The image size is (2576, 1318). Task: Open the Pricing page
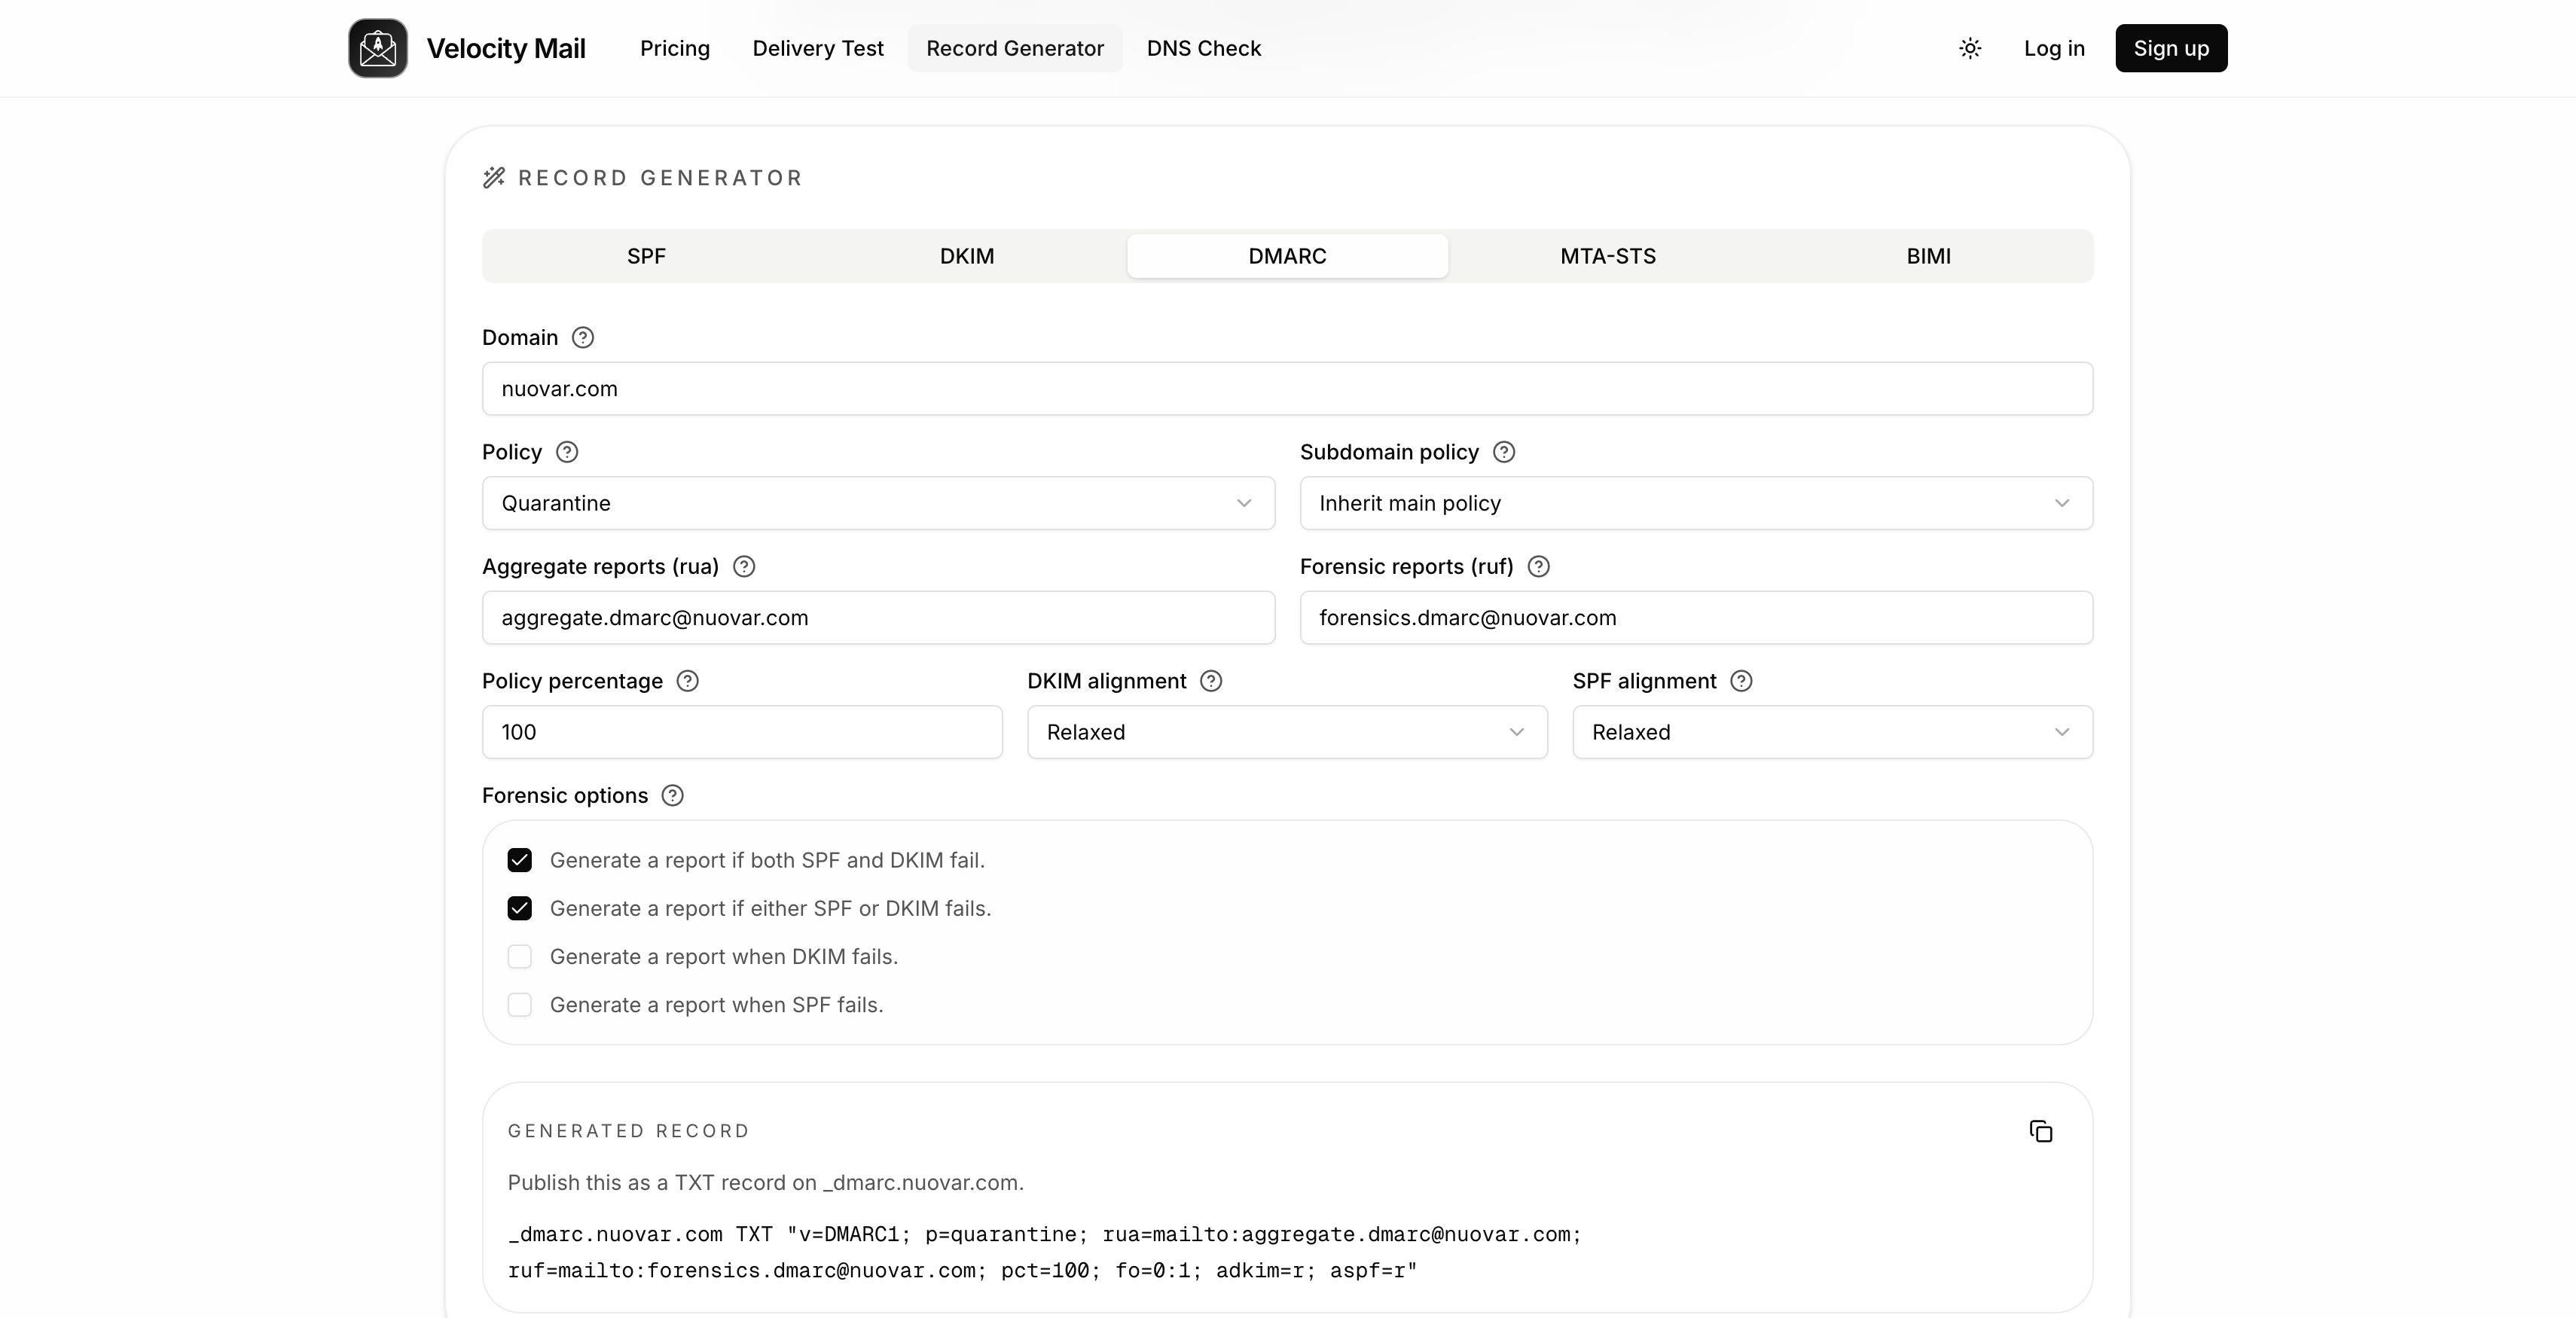tap(675, 48)
